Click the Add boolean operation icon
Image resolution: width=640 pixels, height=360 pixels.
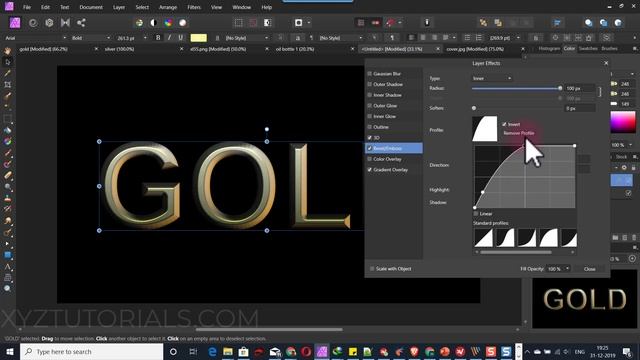588,23
